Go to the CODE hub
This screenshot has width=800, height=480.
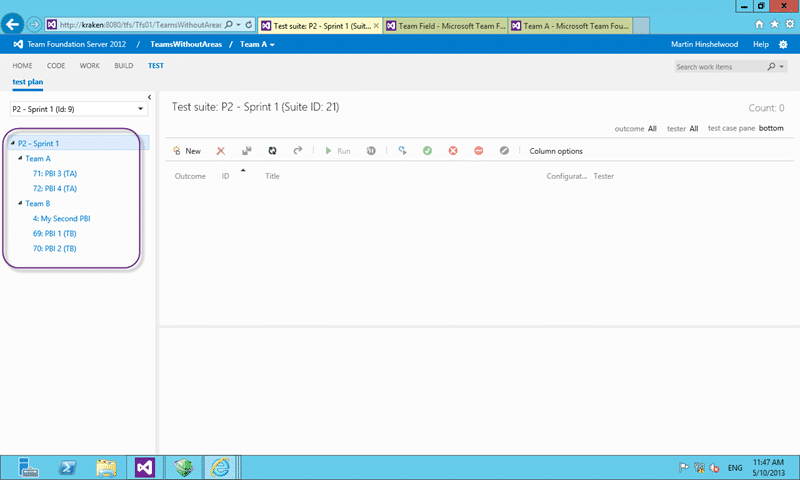click(x=56, y=66)
